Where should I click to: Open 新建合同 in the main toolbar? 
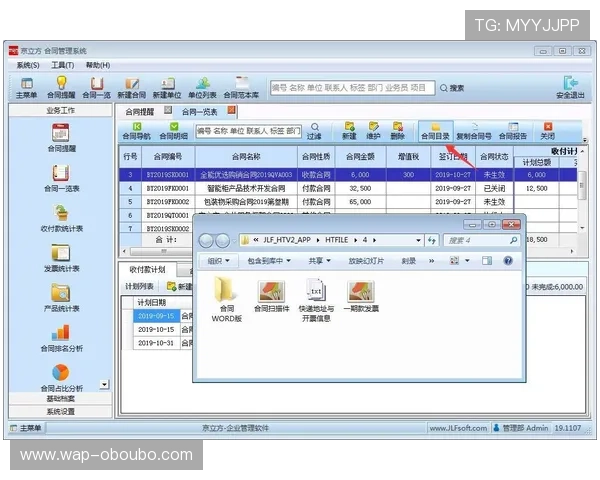(131, 87)
